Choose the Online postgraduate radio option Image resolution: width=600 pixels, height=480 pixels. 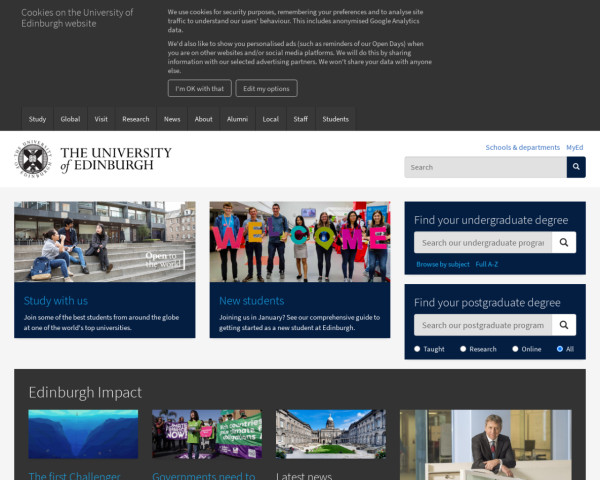515,349
